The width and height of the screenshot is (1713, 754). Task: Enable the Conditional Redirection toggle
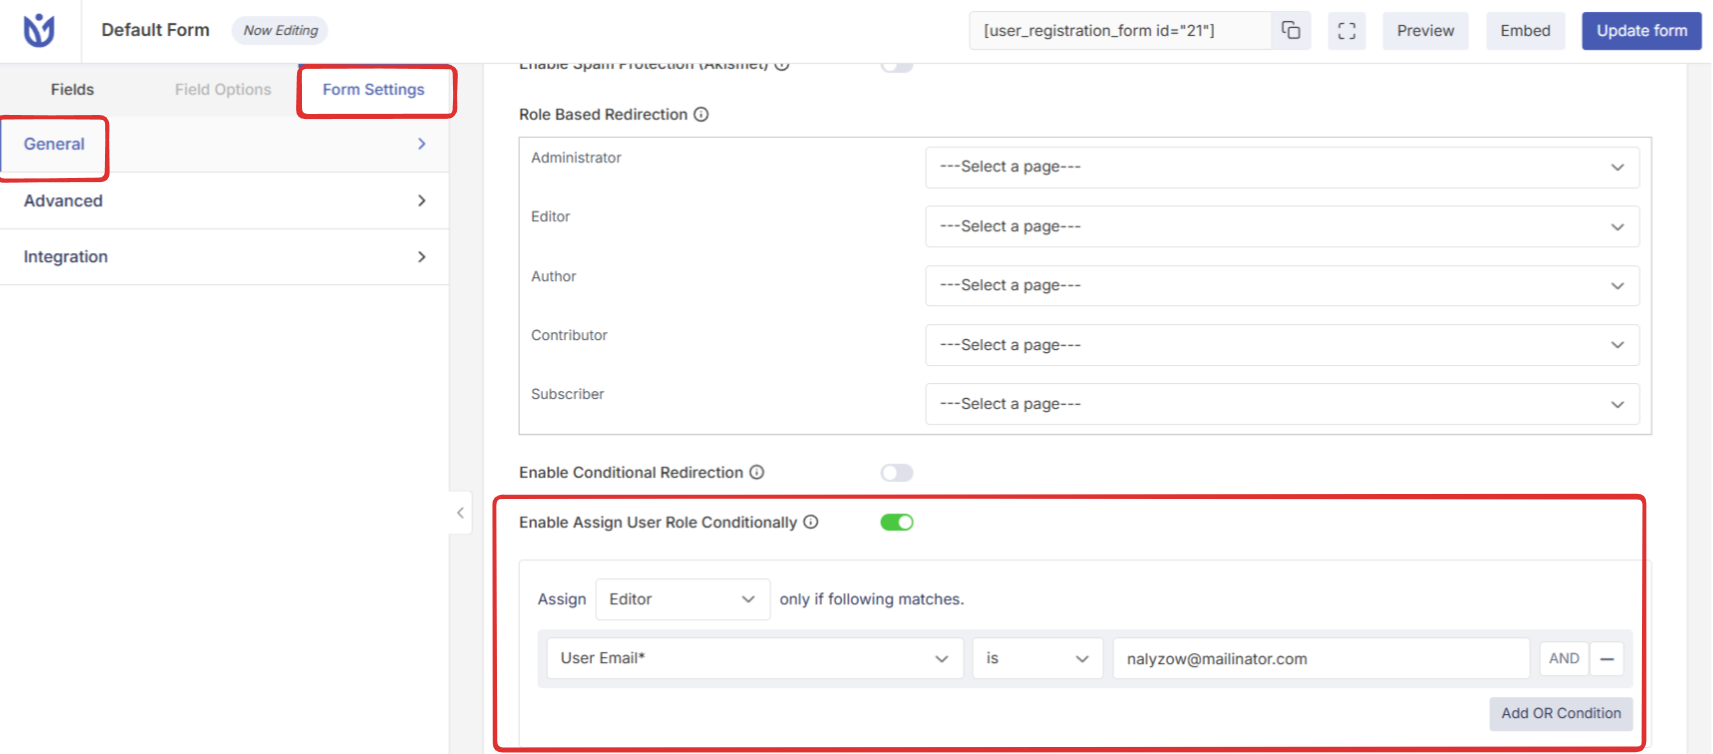(897, 473)
